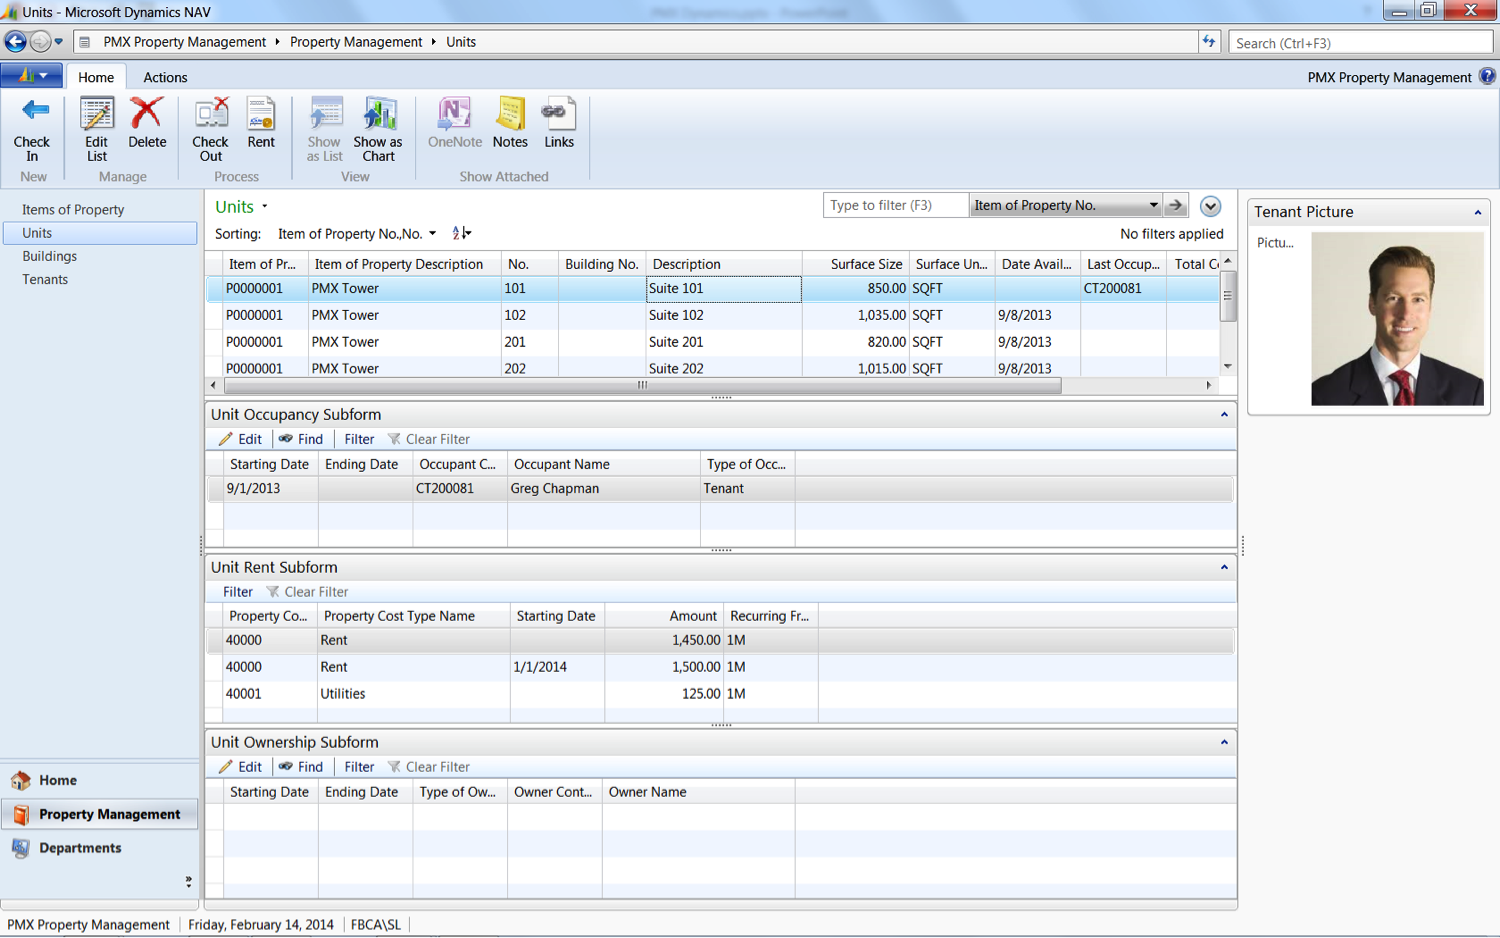Refresh the page with the refresh icon
Screen dimensions: 1500x938
click(x=1210, y=41)
